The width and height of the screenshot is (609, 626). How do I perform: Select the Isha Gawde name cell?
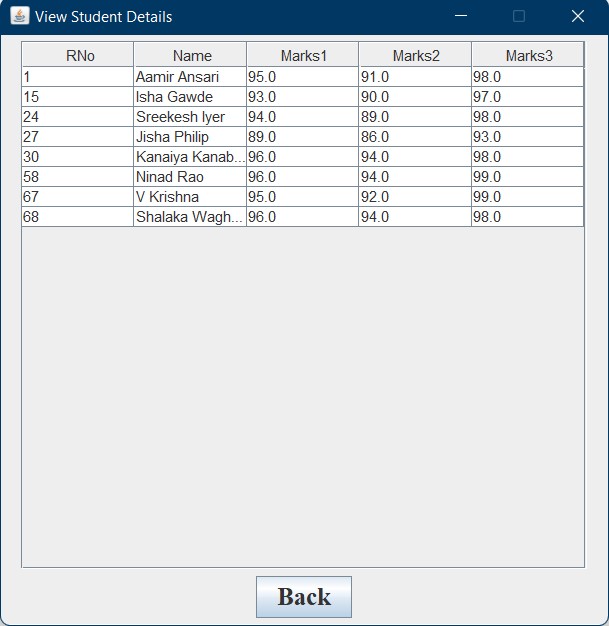click(190, 97)
